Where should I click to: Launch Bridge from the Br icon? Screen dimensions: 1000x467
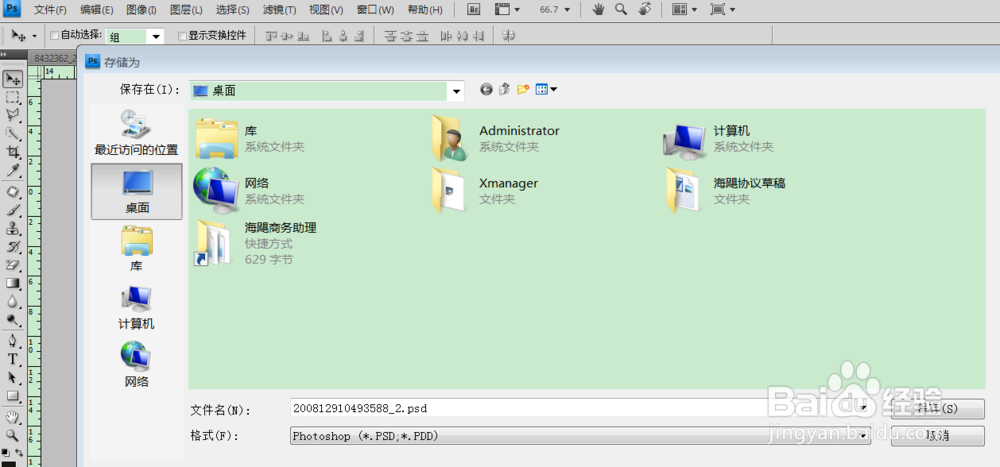474,9
